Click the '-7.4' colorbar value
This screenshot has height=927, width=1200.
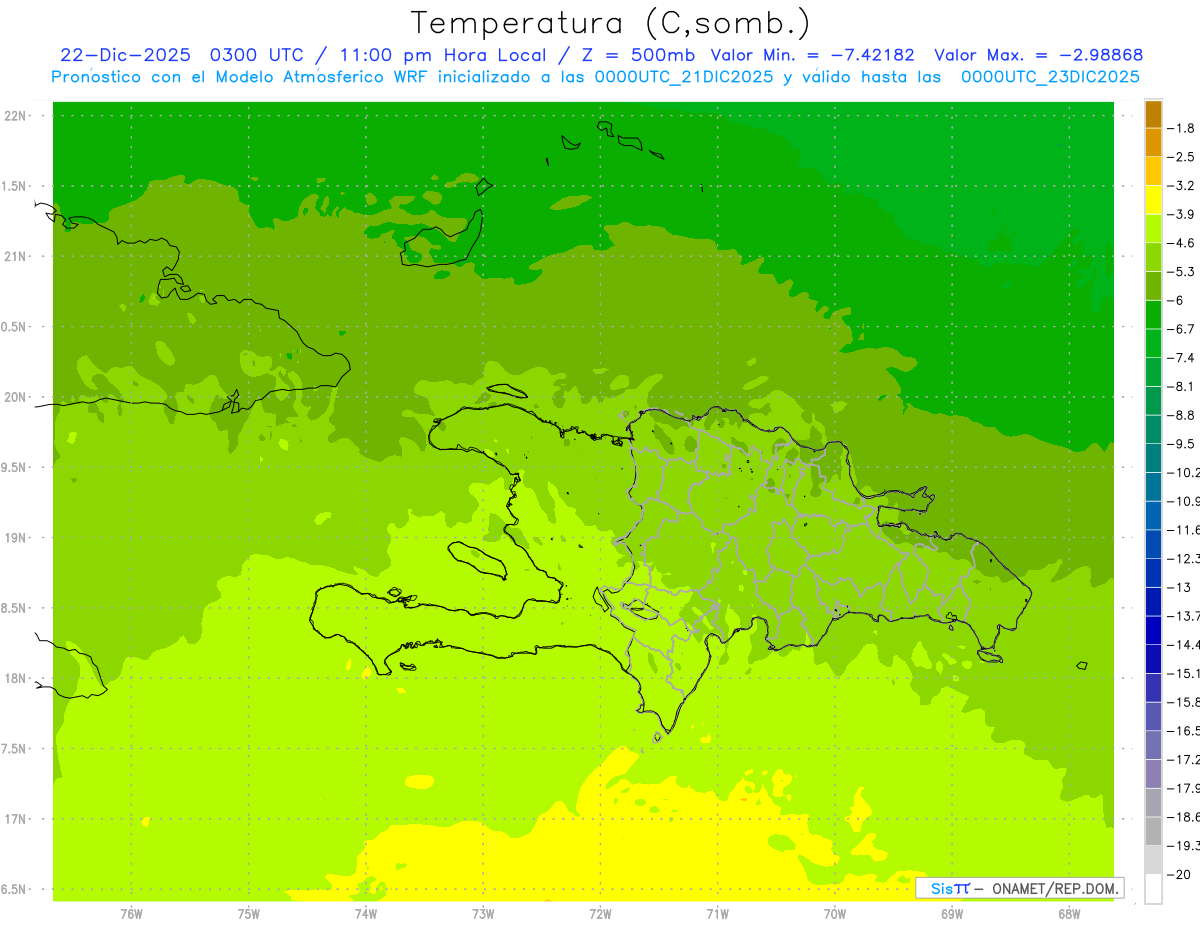click(x=1183, y=357)
